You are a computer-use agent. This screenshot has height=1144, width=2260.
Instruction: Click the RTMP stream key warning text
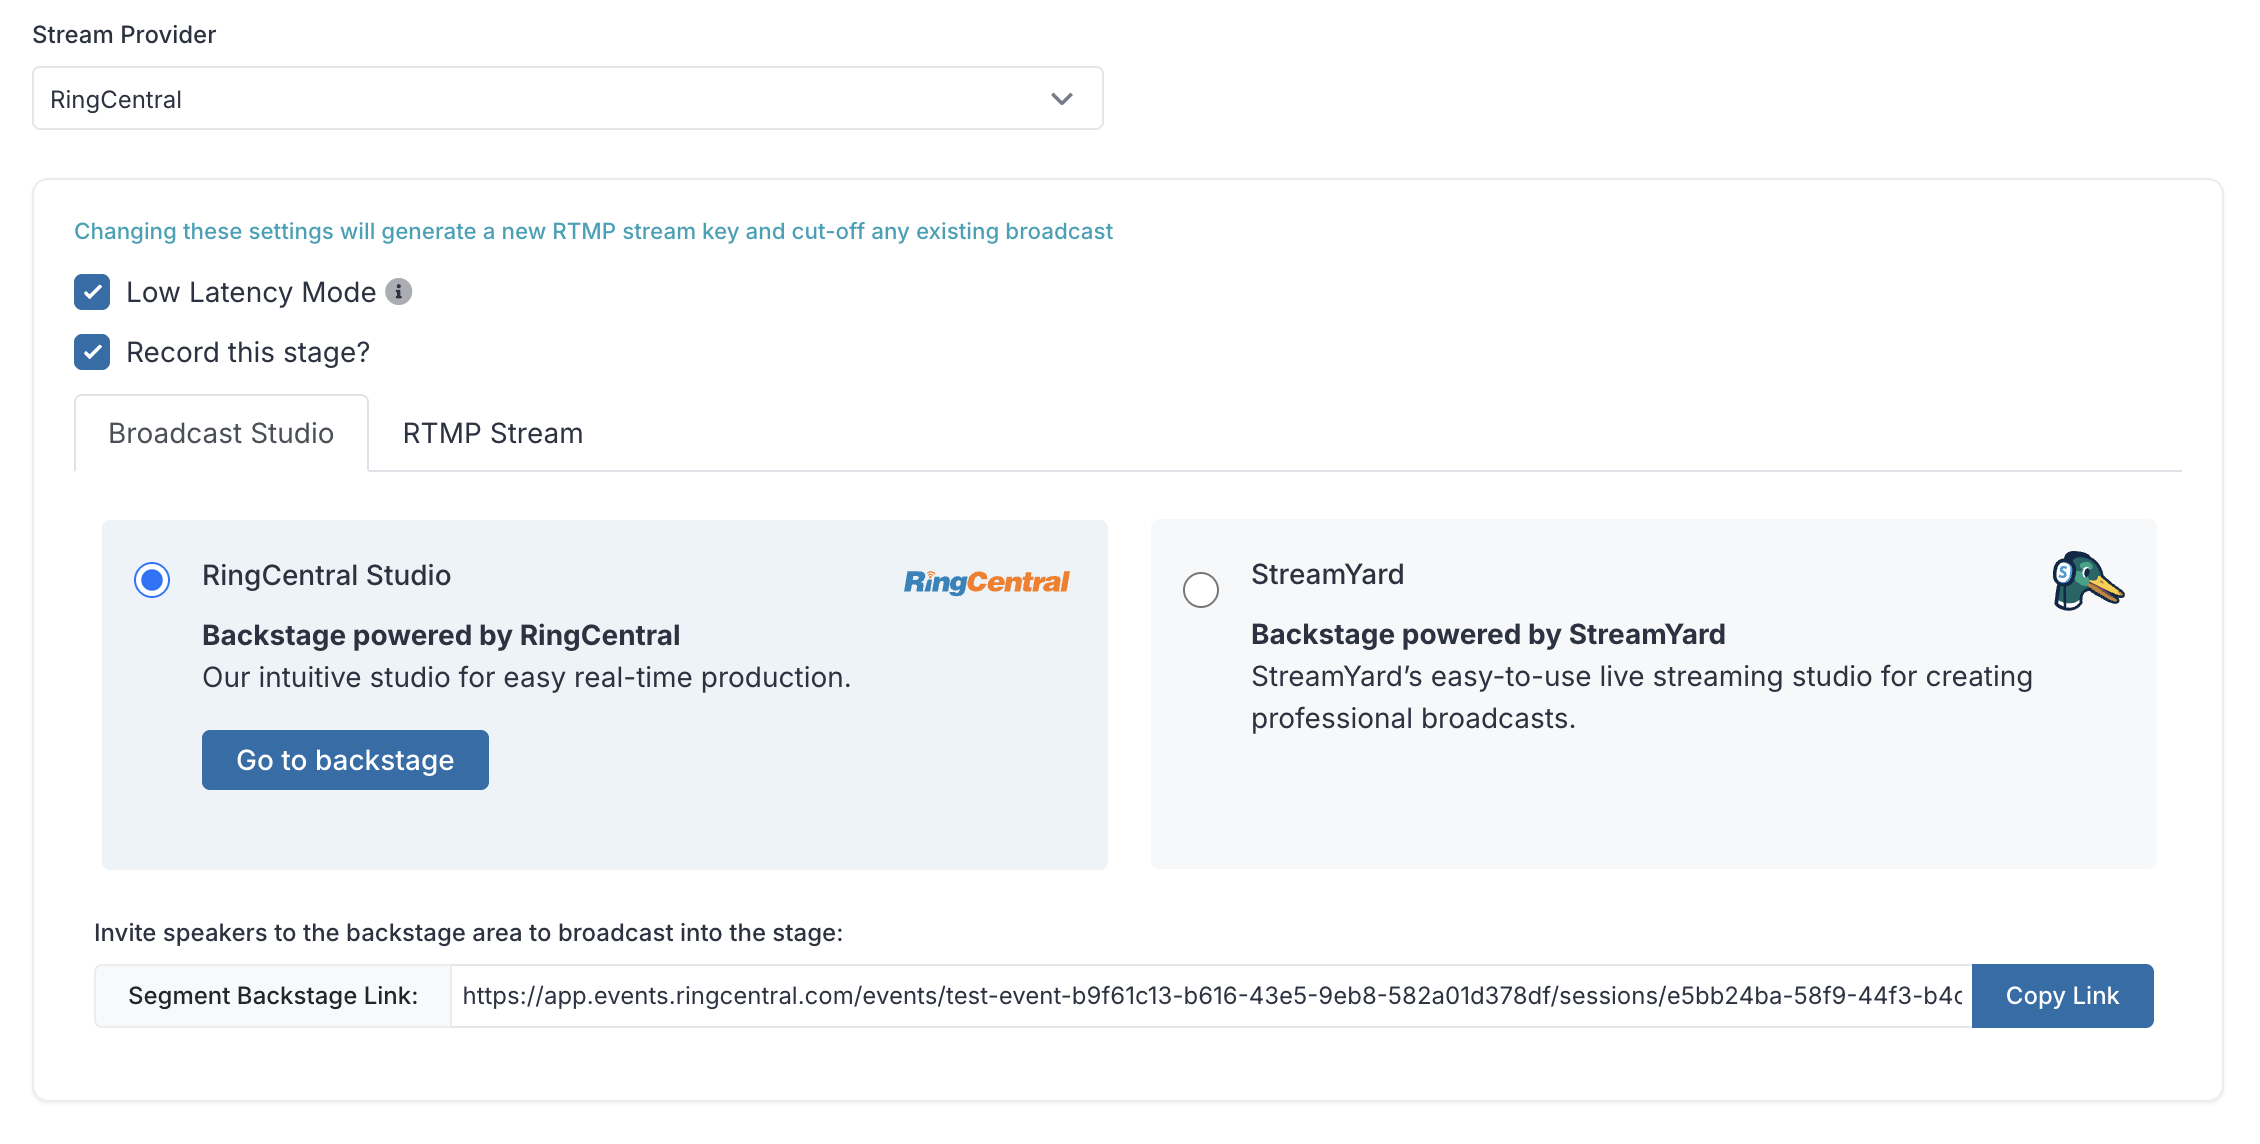coord(593,231)
